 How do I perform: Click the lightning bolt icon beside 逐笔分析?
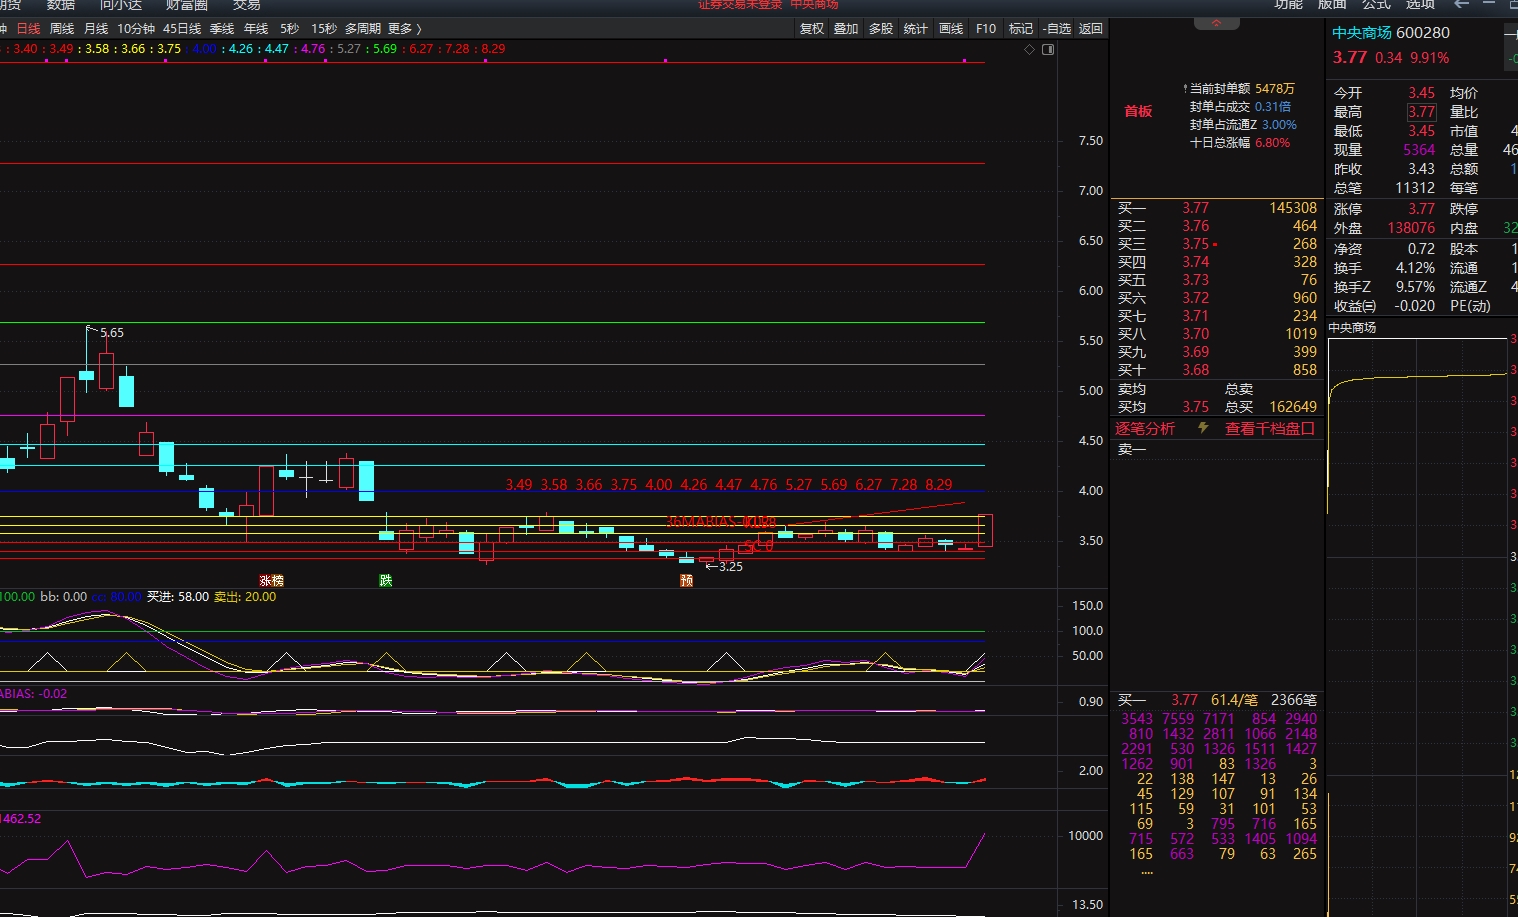point(1203,428)
